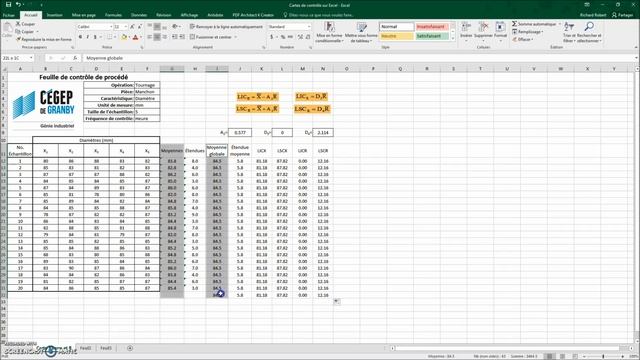The width and height of the screenshot is (640, 360).
Task: Decrease decimal places
Action: tap(308, 37)
